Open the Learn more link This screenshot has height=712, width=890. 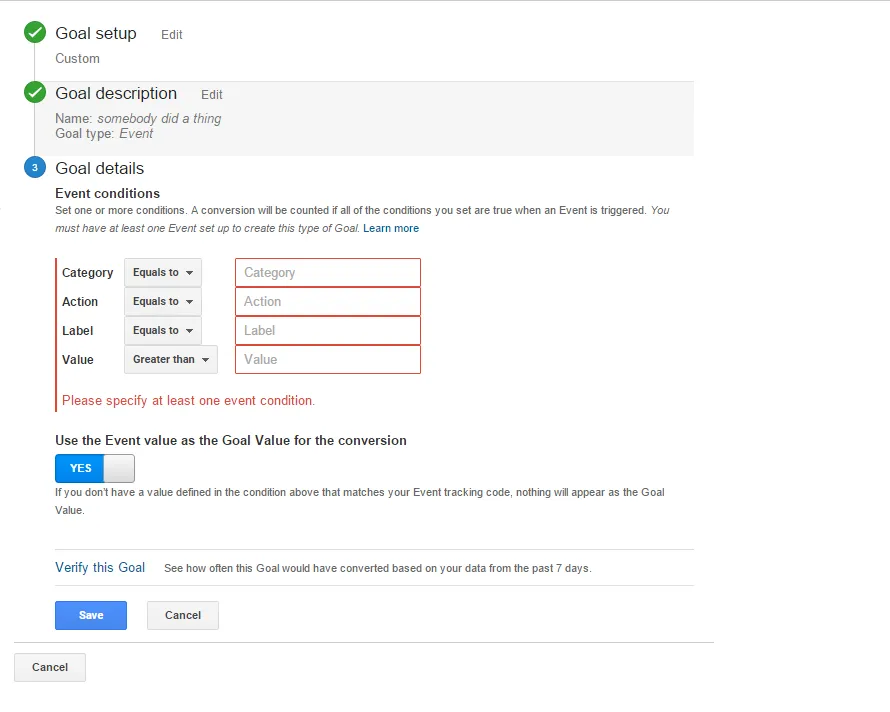391,228
